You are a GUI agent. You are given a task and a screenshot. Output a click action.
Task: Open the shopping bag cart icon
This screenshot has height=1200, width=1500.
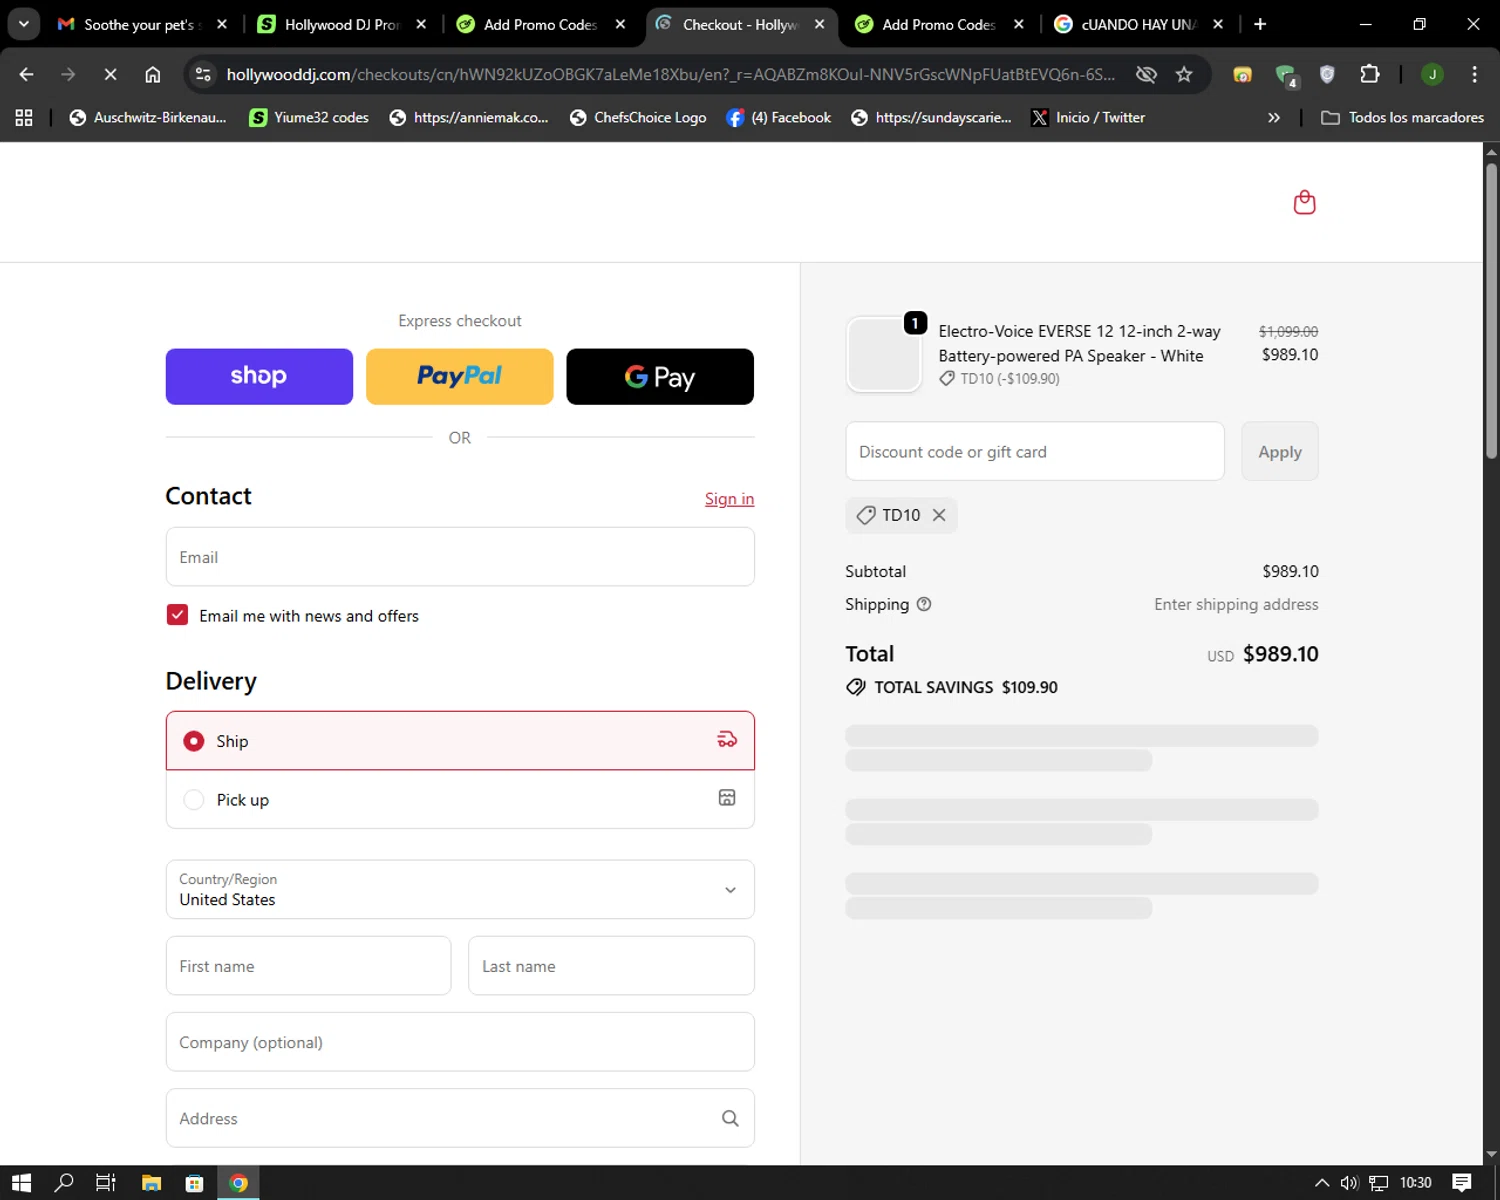click(x=1304, y=203)
